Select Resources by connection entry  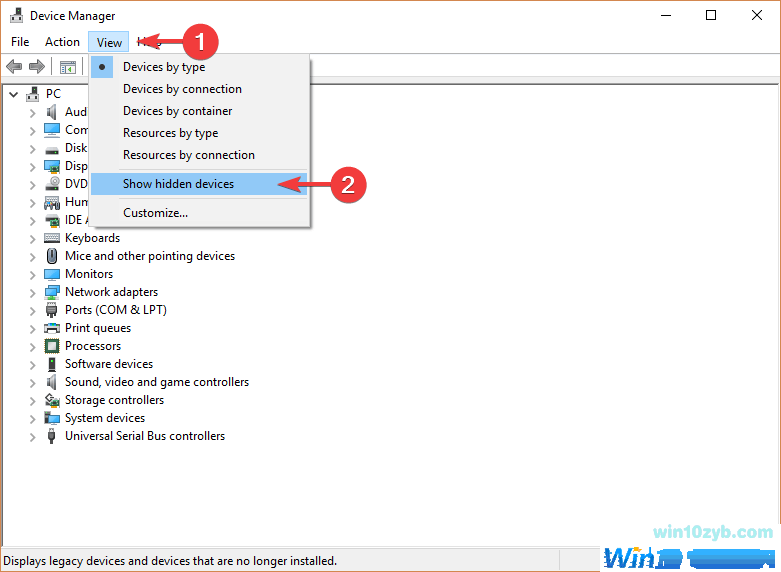(x=188, y=155)
